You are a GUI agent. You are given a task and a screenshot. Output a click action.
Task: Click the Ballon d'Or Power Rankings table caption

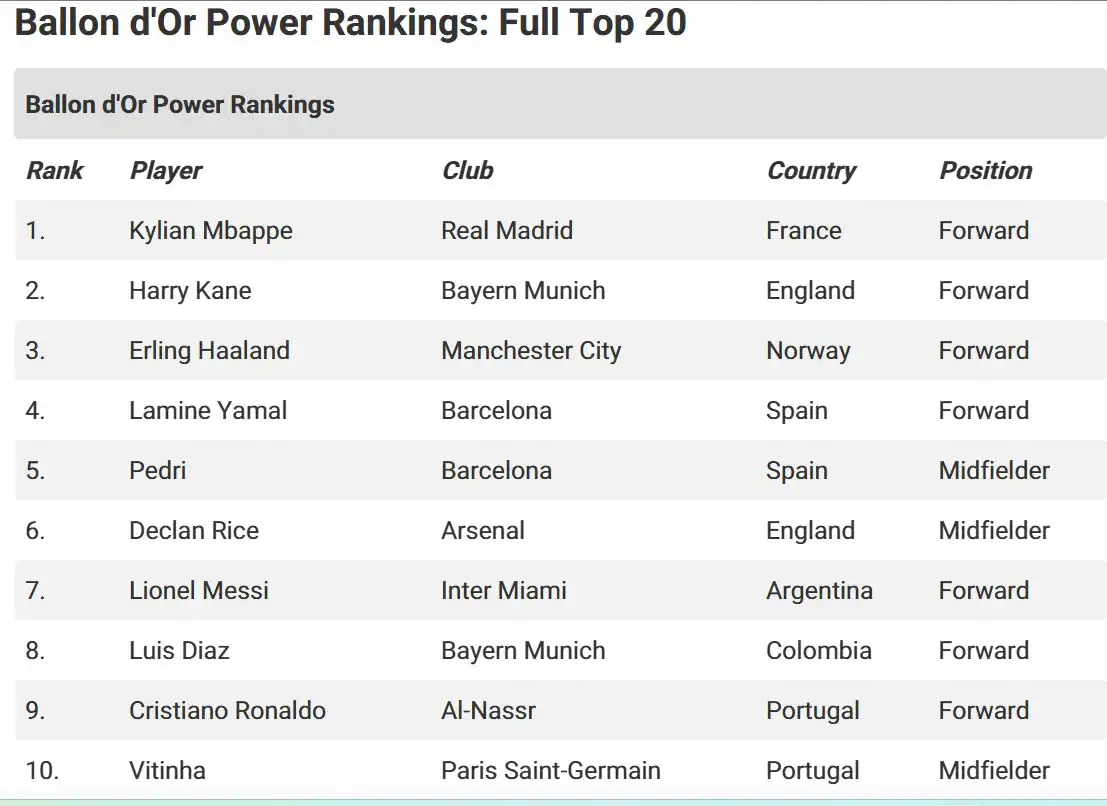pos(180,105)
